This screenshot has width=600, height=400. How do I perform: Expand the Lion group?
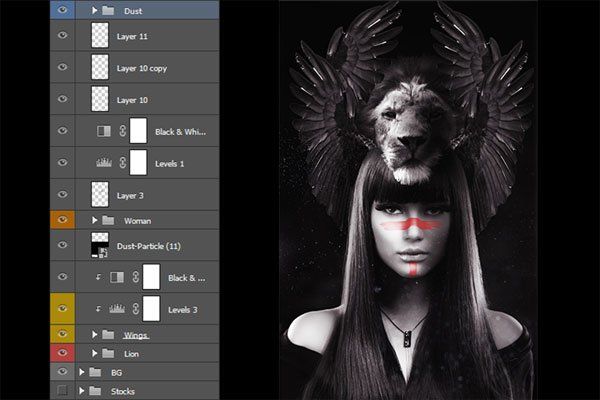click(x=95, y=353)
